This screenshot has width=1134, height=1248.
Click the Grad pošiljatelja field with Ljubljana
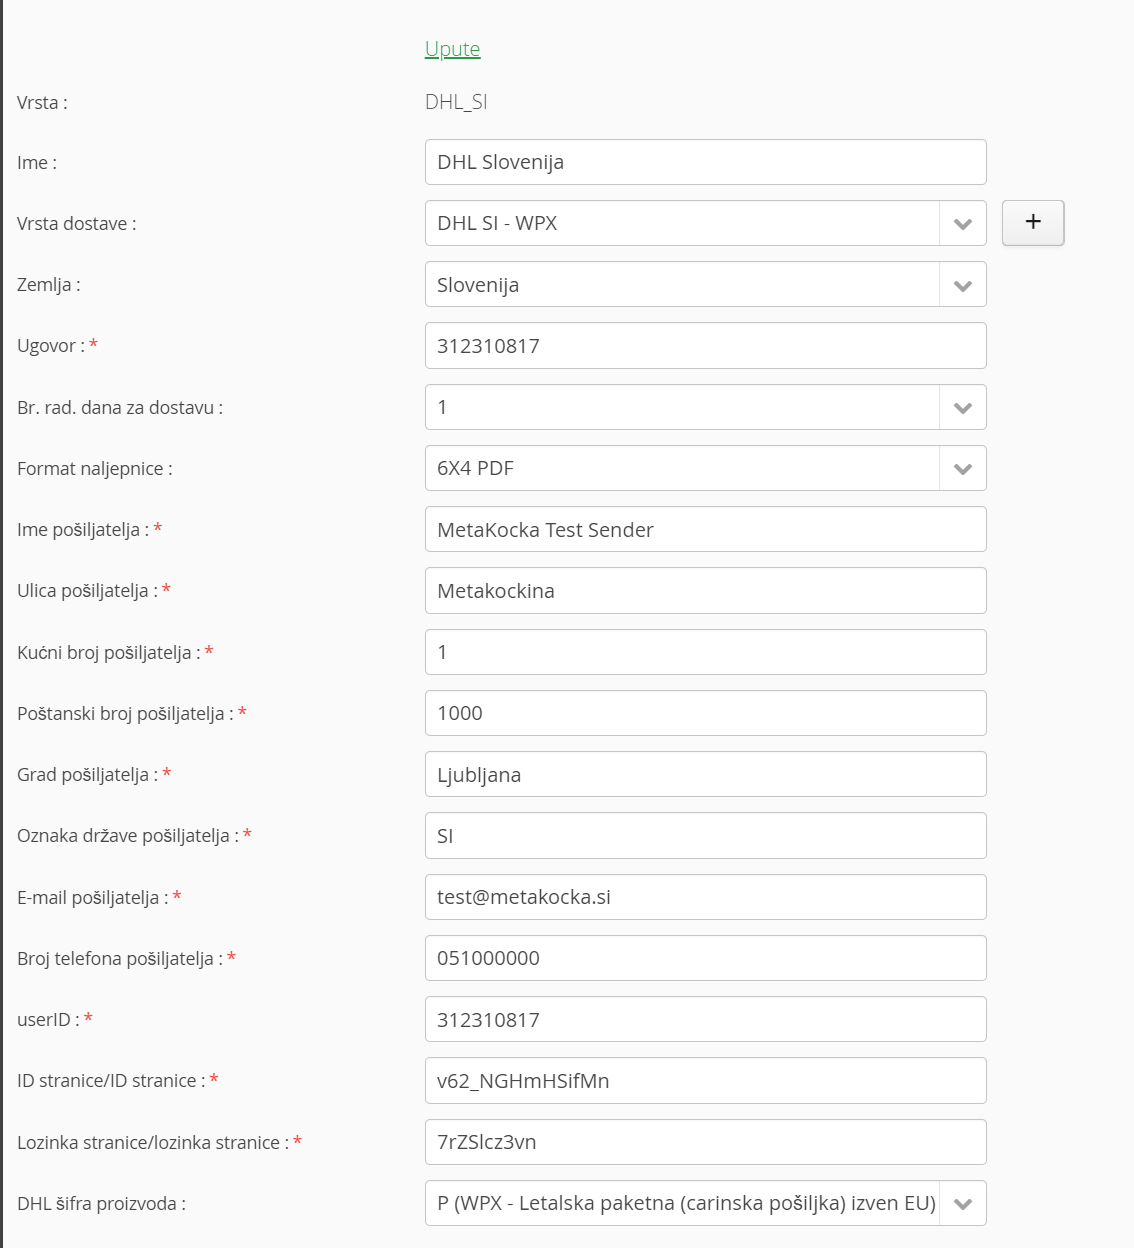point(705,774)
